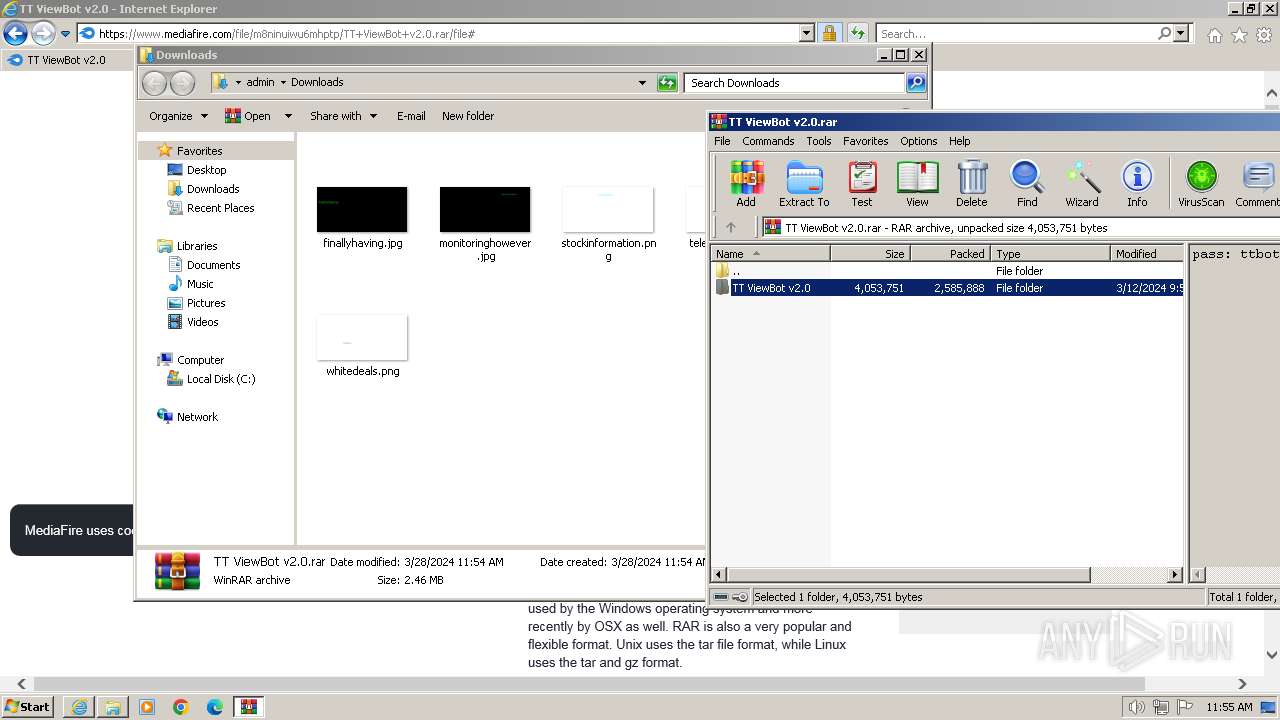Click the Explorer window back arrow

point(154,83)
